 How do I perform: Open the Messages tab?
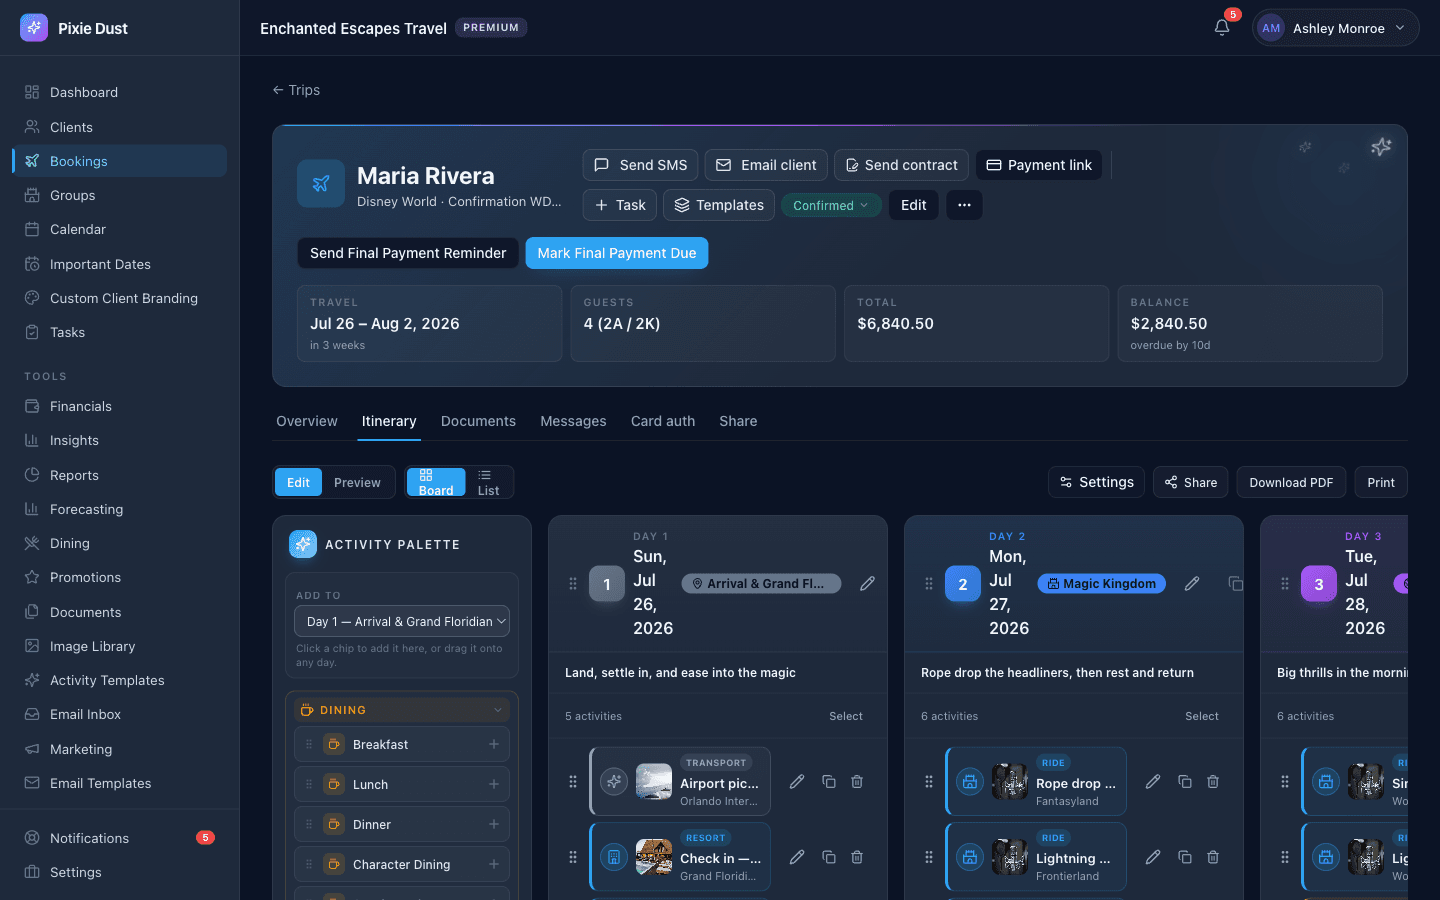coord(573,421)
